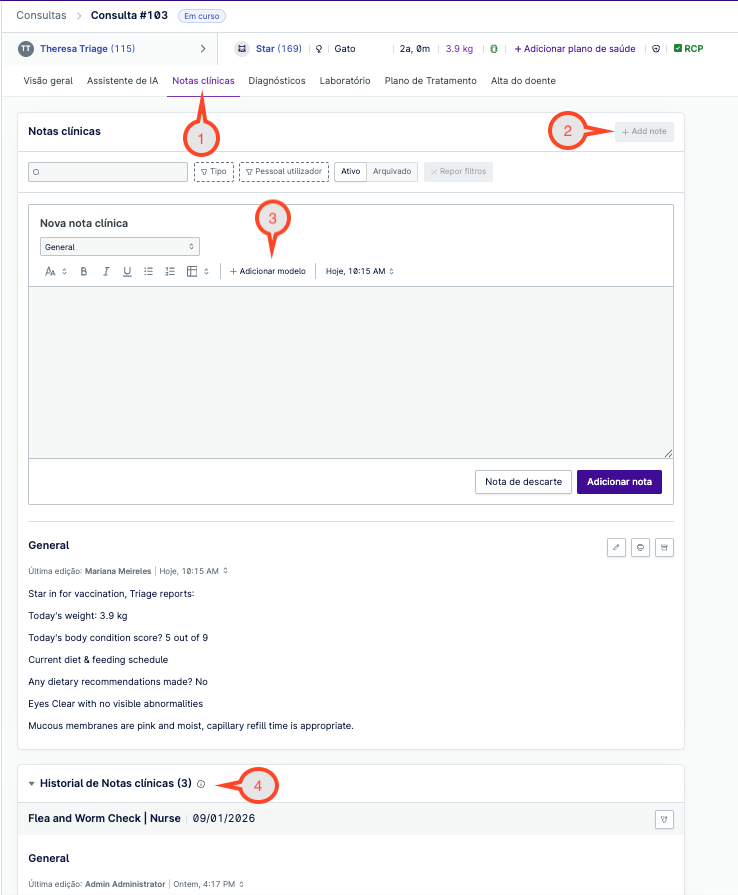Open the Star (169) patient link
Viewport: 738px width, 895px height.
click(279, 49)
